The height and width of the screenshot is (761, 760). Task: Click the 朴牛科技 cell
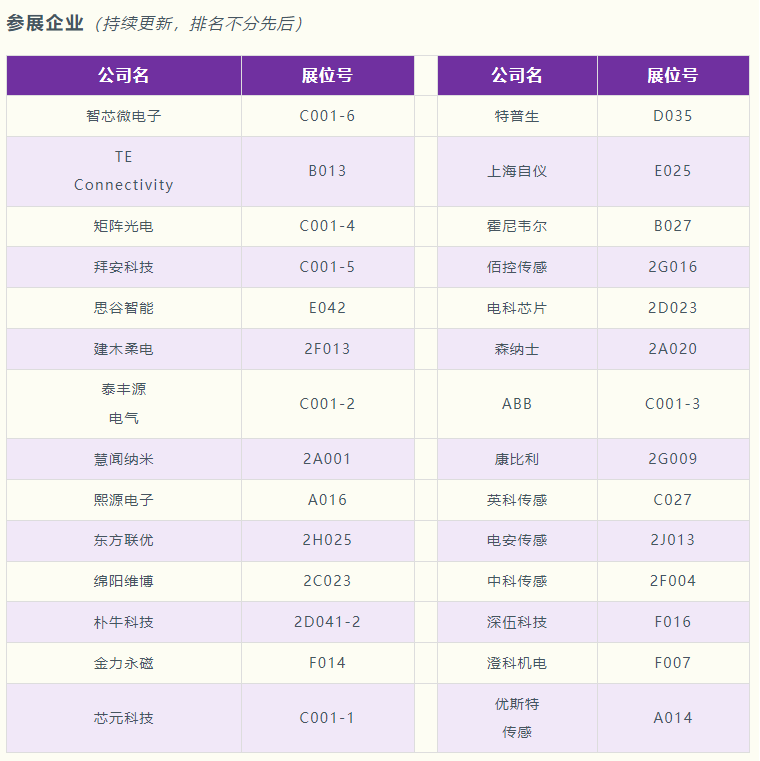pyautogui.click(x=124, y=622)
